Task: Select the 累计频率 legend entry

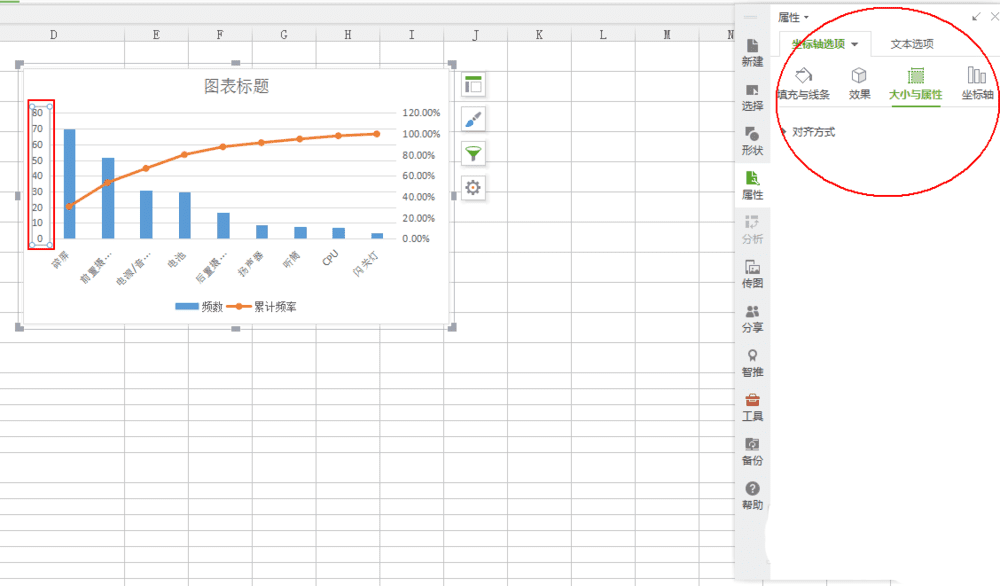Action: (262, 307)
